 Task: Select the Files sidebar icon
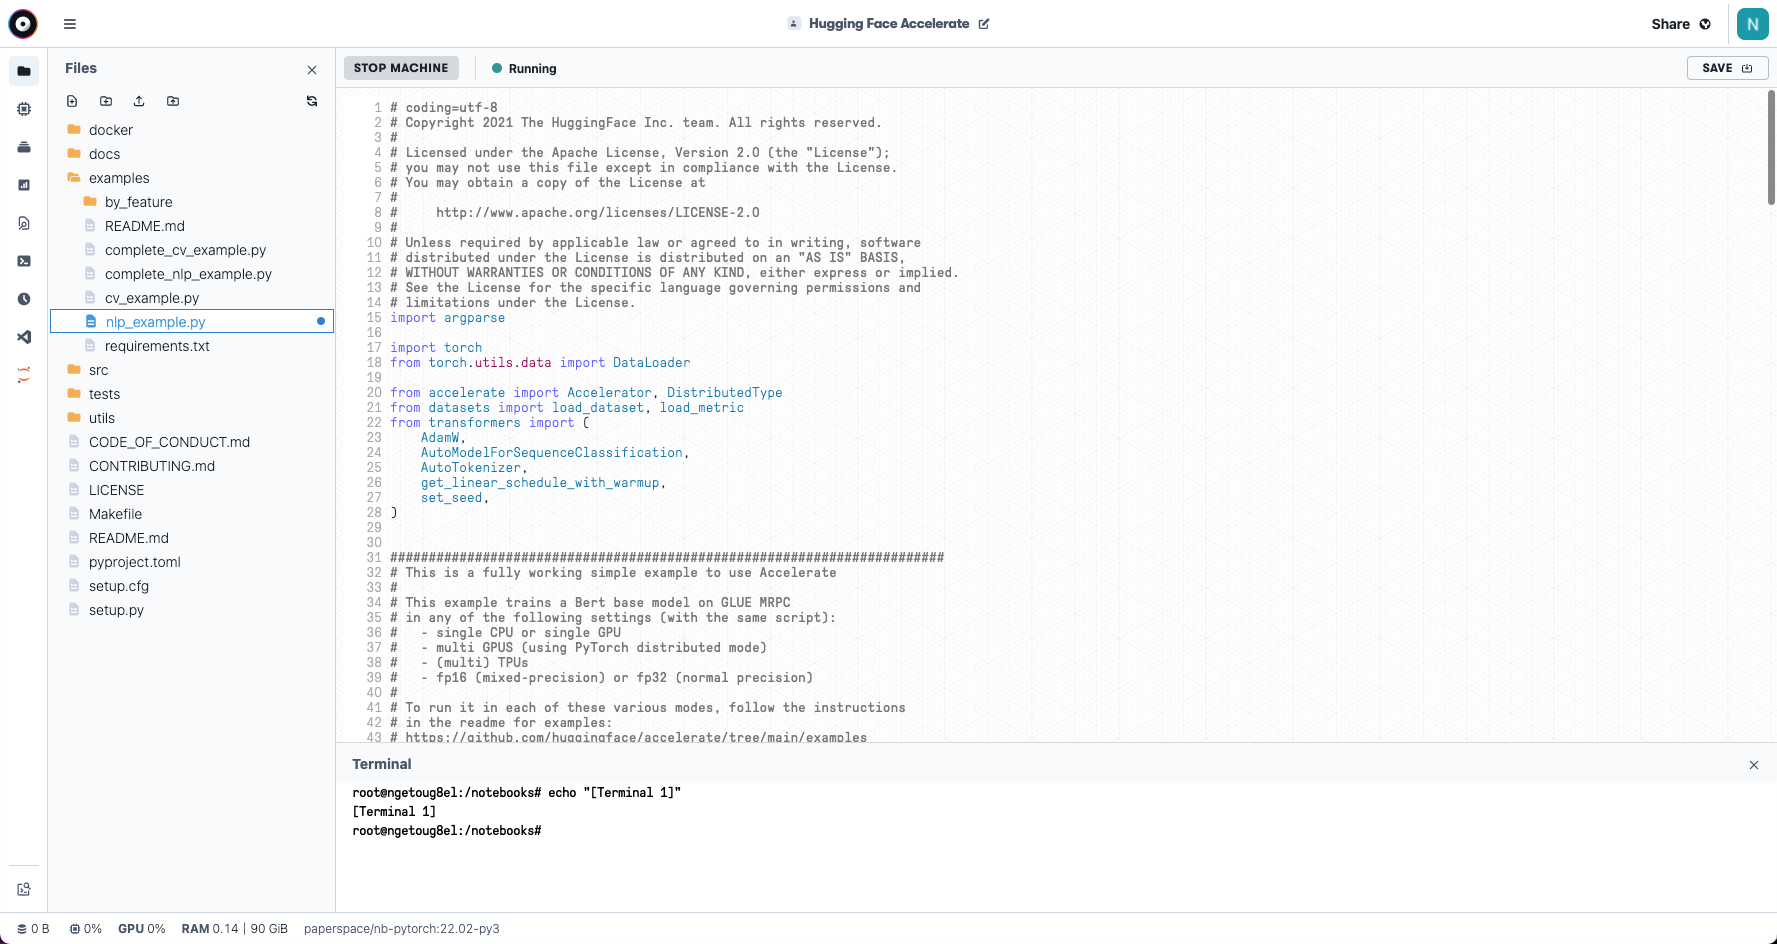[24, 71]
